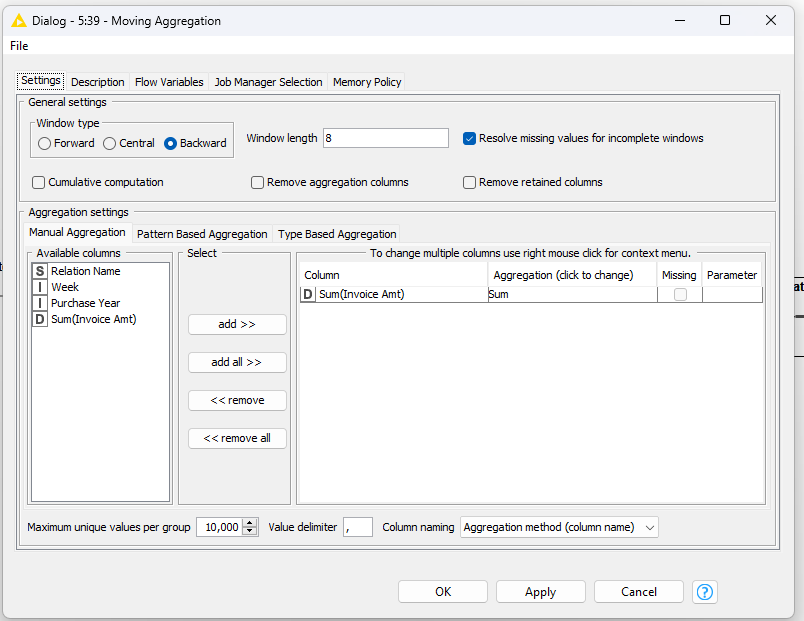Open the Column naming dropdown
This screenshot has width=804, height=621.
[x=559, y=527]
